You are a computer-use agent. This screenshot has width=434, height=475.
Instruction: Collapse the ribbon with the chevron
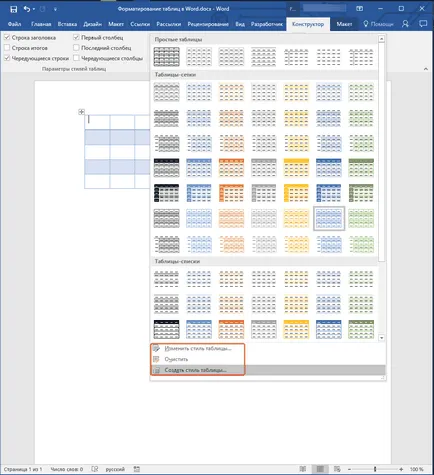coord(426,69)
